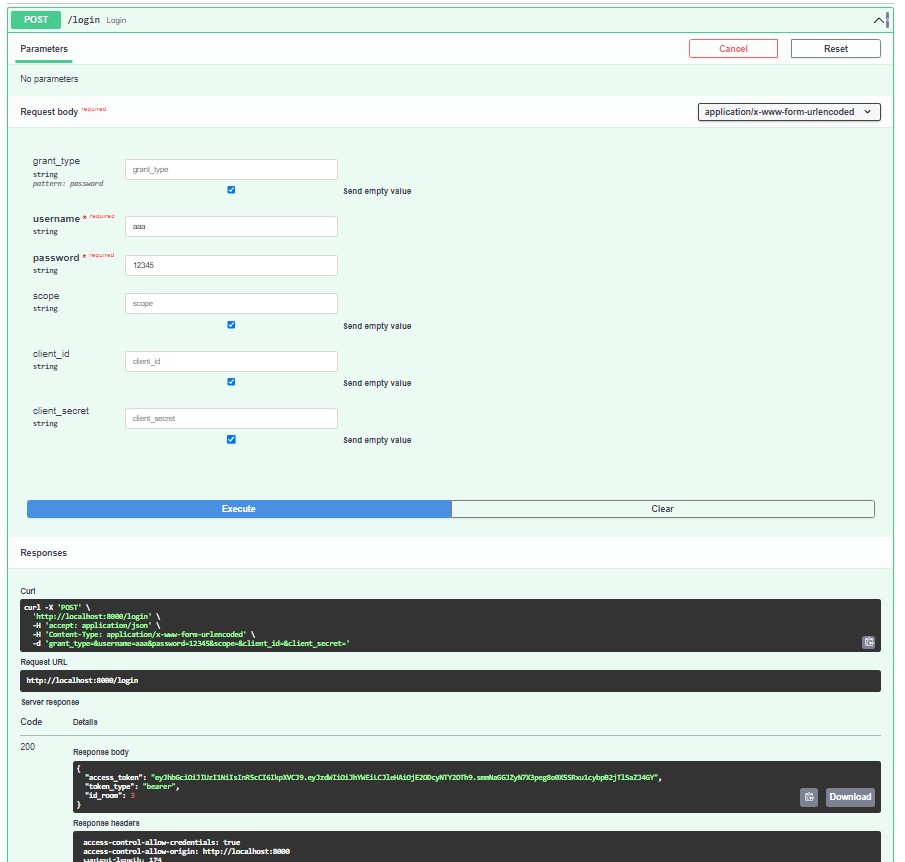The width and height of the screenshot is (905, 862).
Task: Click the access_token value in response
Action: [x=403, y=778]
